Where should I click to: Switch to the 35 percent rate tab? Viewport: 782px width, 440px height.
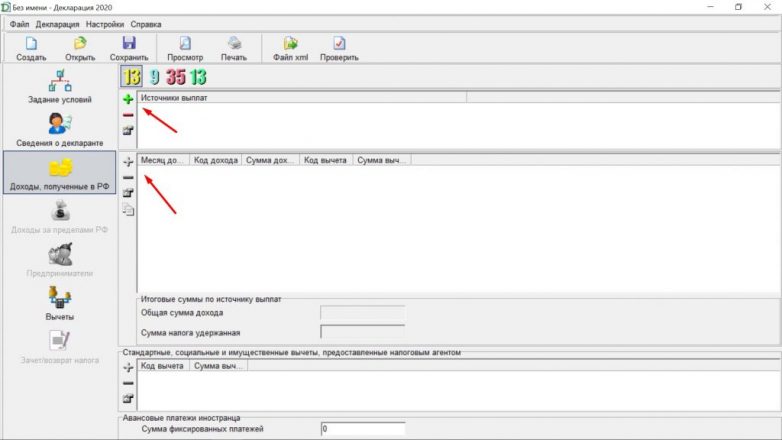pos(175,76)
